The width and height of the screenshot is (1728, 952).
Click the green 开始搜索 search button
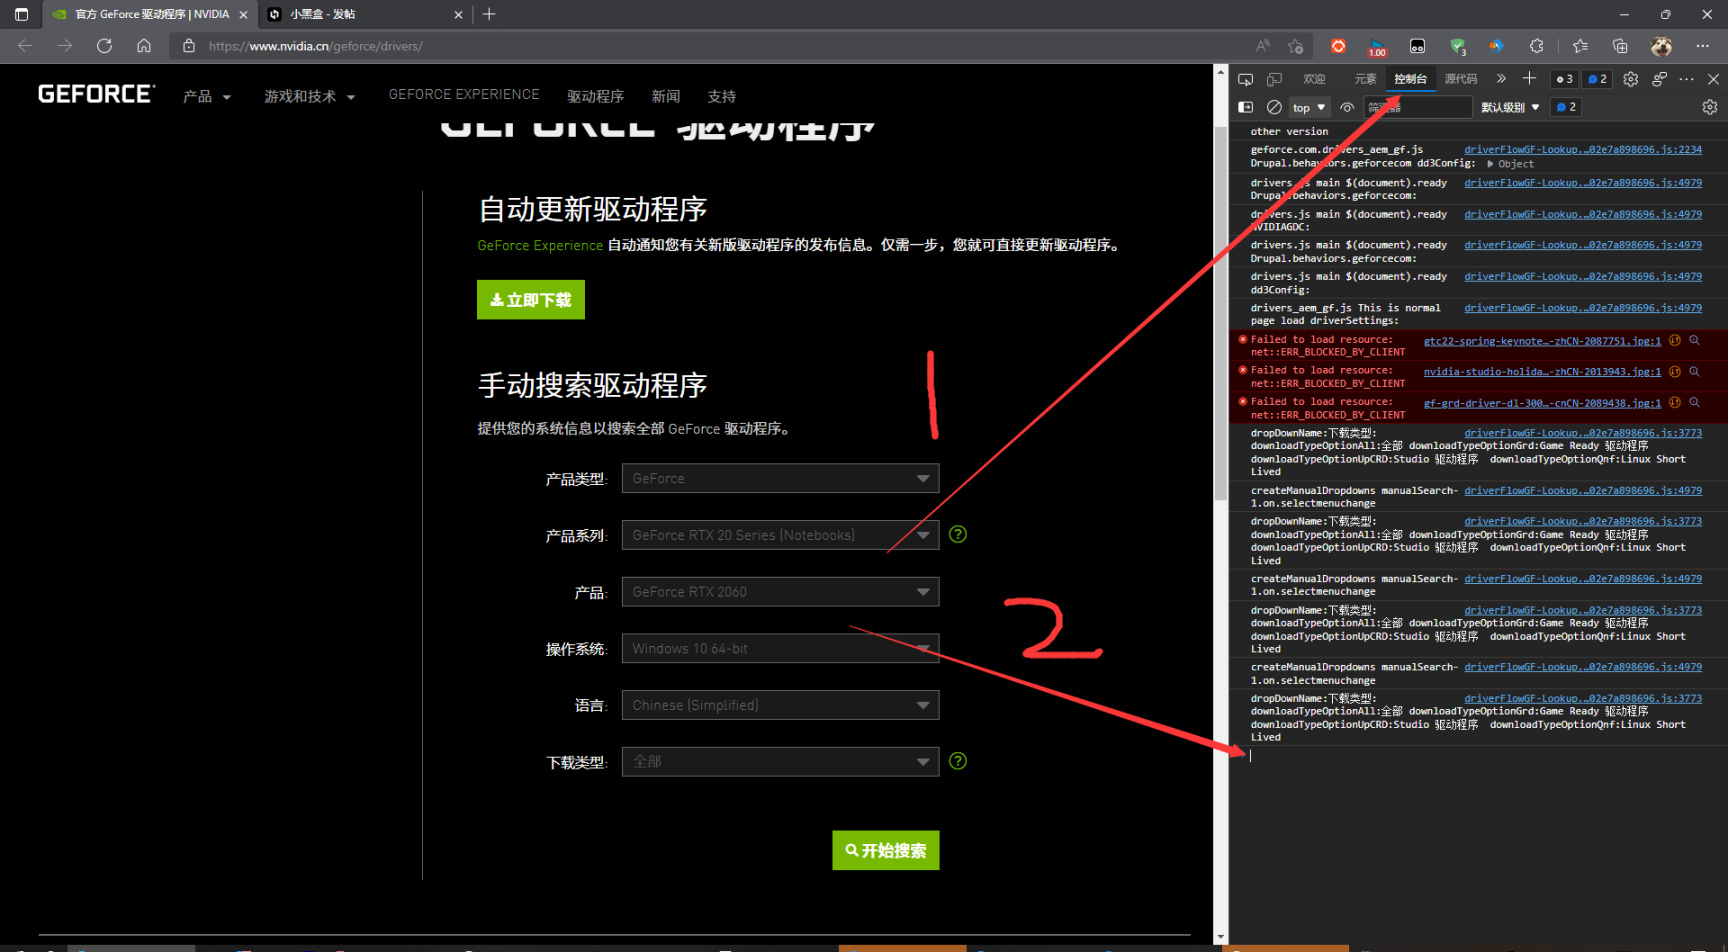click(886, 850)
